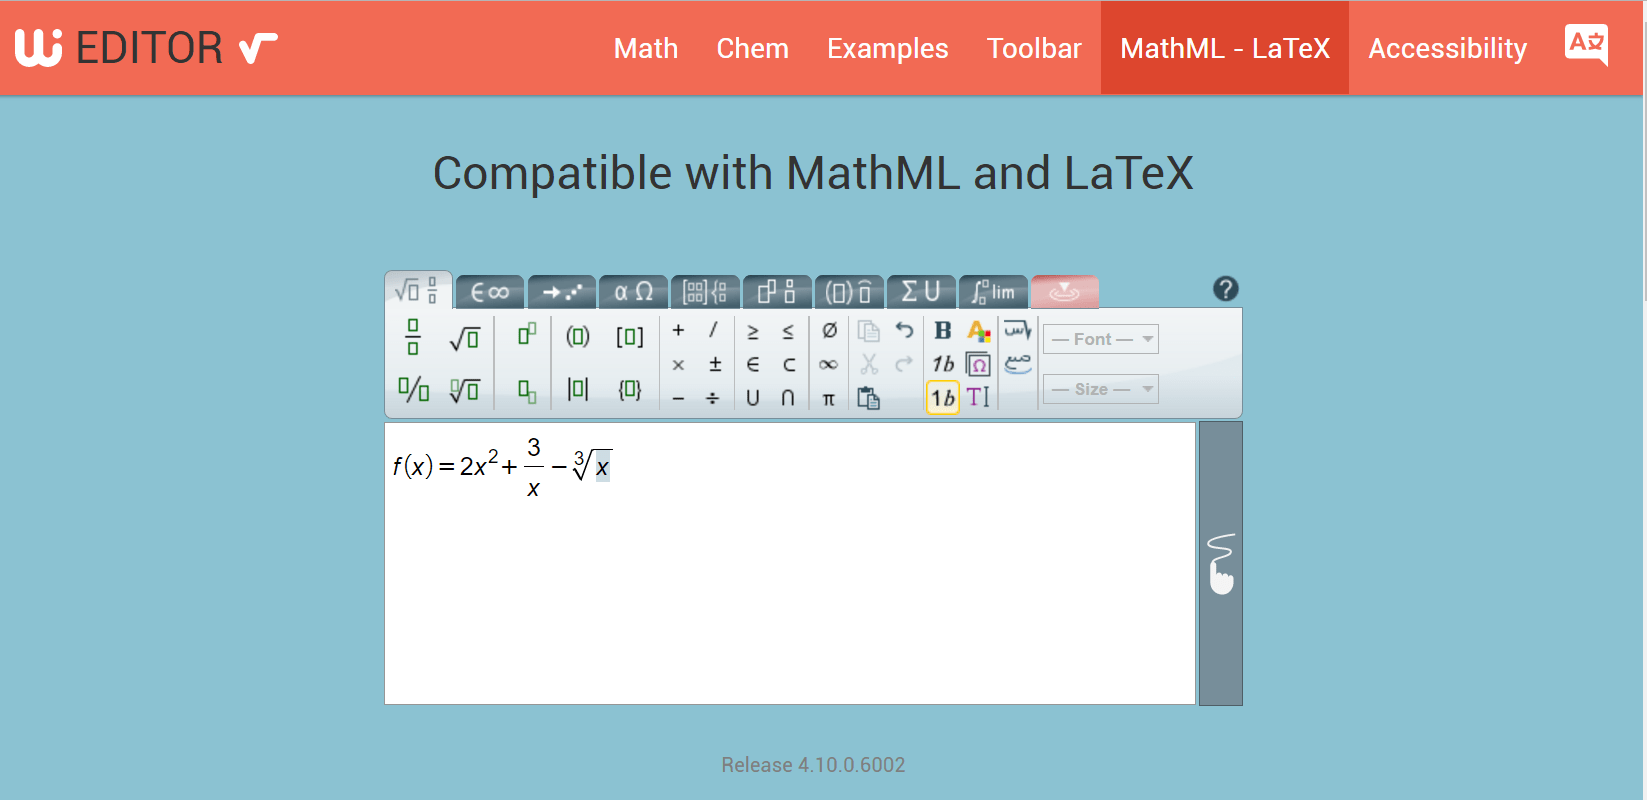The width and height of the screenshot is (1647, 800).
Task: Open the Font dropdown
Action: 1101,339
